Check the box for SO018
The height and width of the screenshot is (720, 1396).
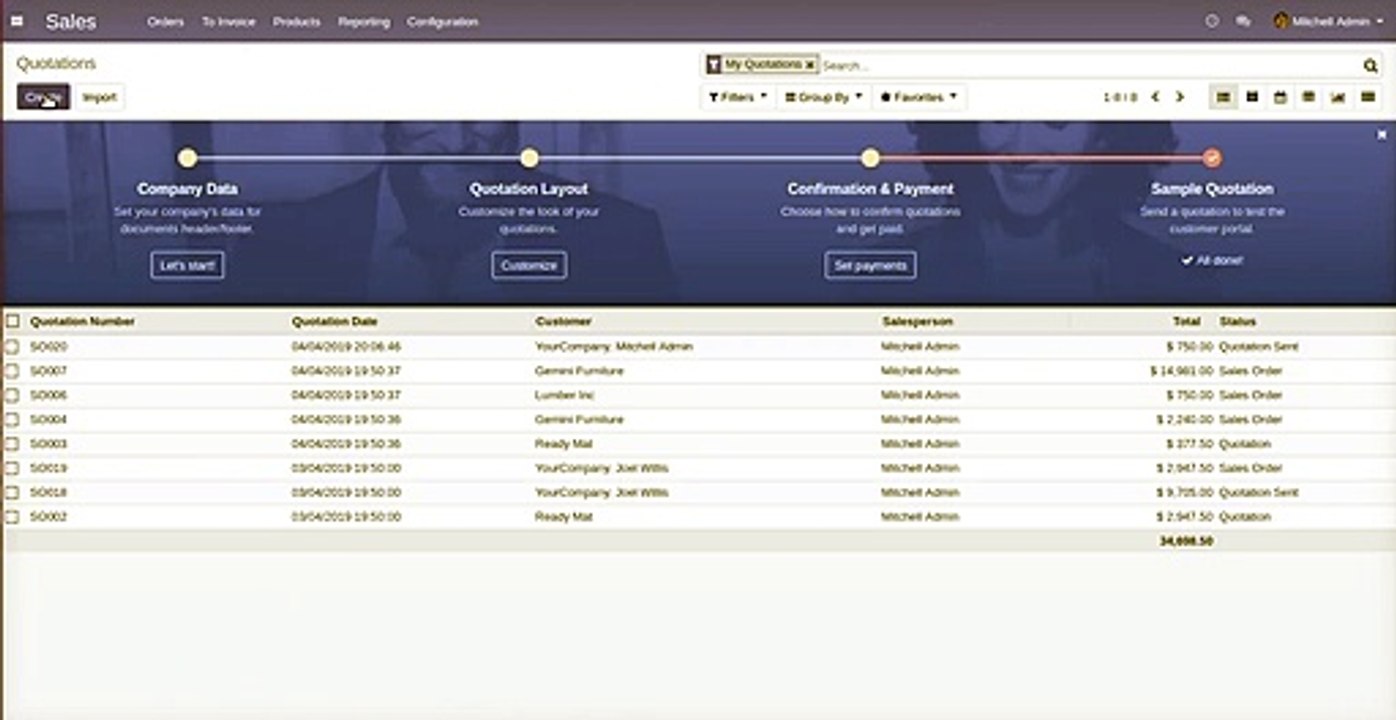pyautogui.click(x=12, y=492)
